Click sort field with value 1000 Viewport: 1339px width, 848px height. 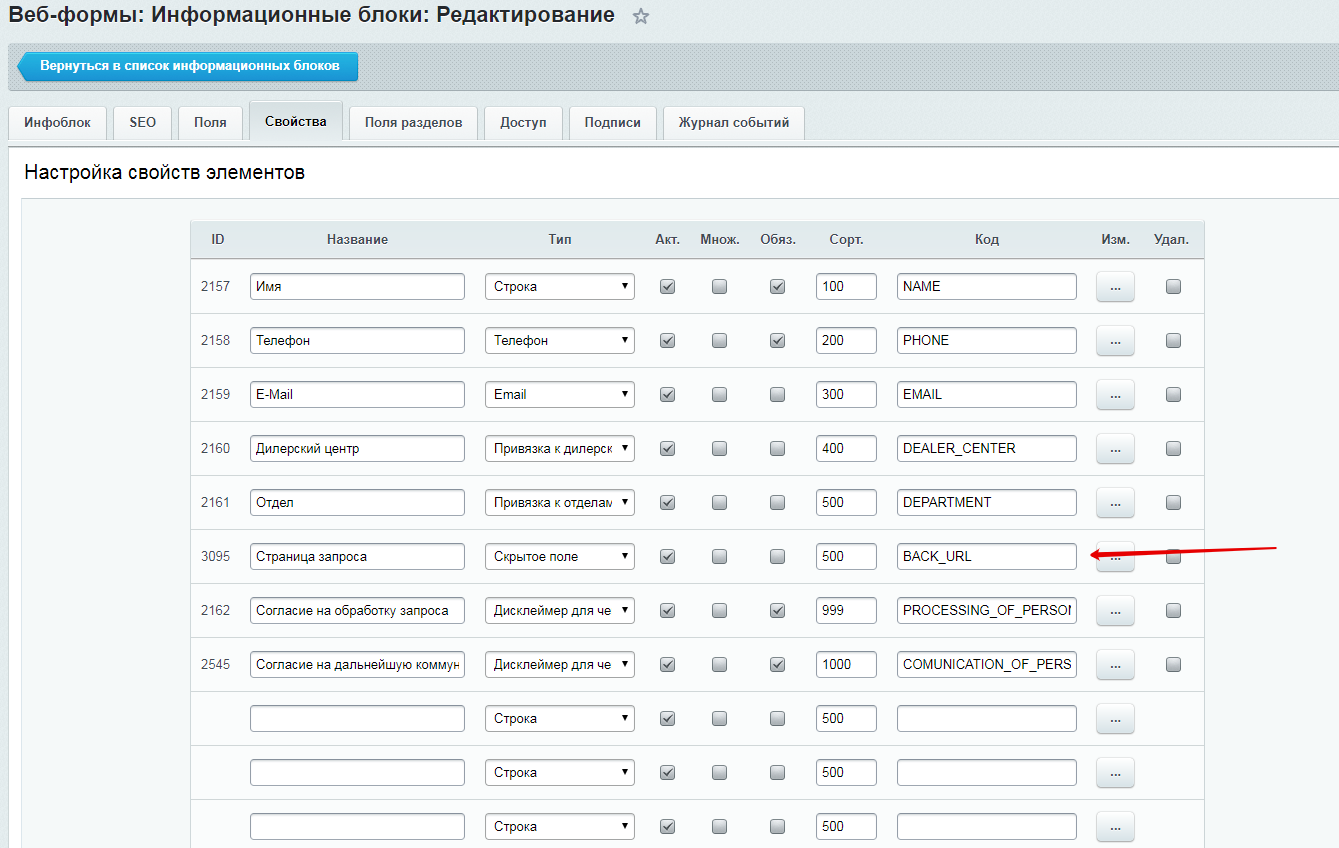click(x=846, y=664)
